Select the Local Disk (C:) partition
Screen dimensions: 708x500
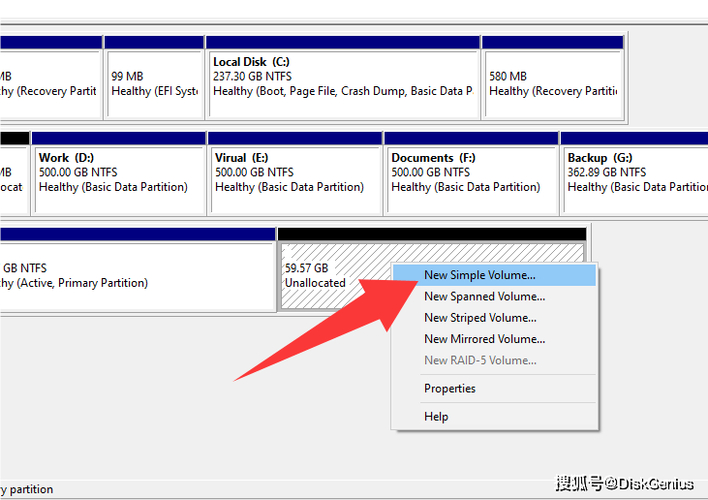(x=343, y=78)
